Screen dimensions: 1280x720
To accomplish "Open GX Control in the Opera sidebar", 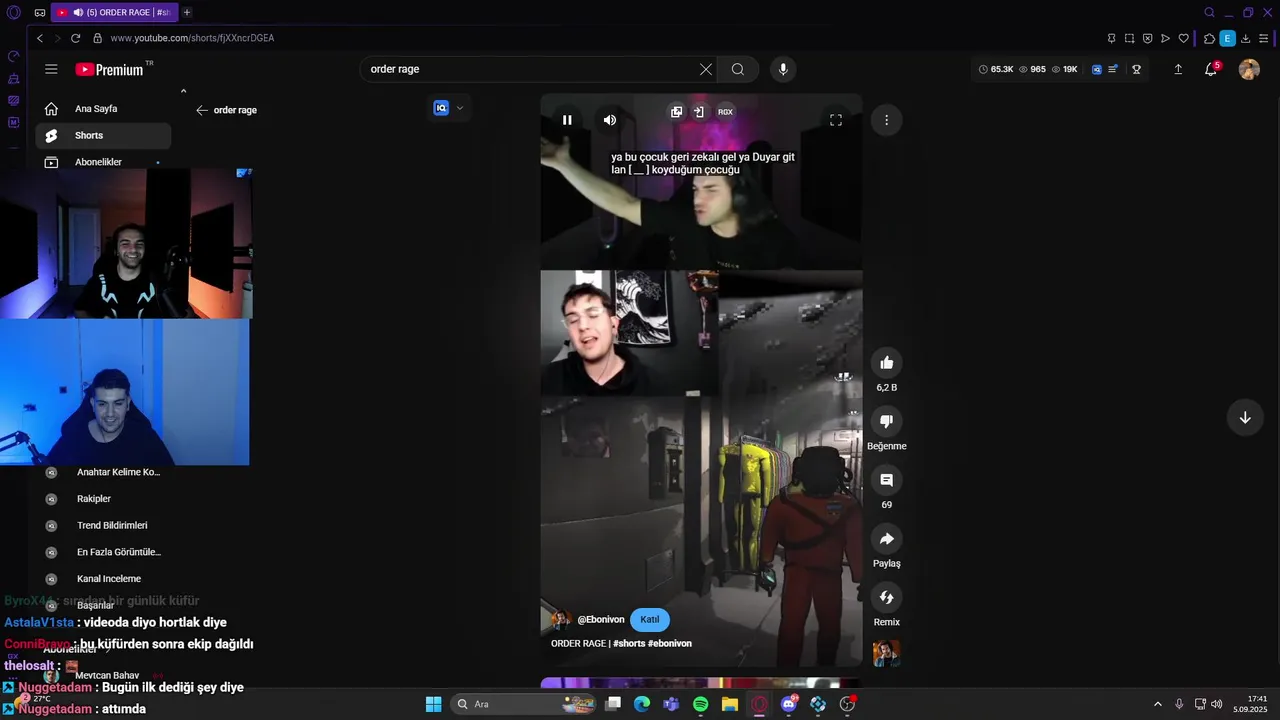I will pyautogui.click(x=13, y=56).
